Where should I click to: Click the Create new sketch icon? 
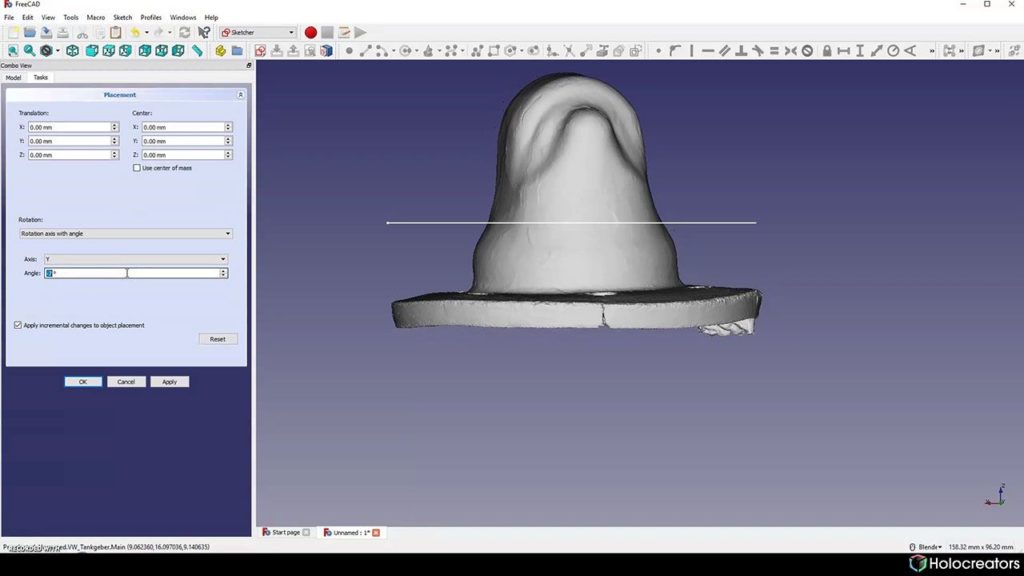[261, 51]
